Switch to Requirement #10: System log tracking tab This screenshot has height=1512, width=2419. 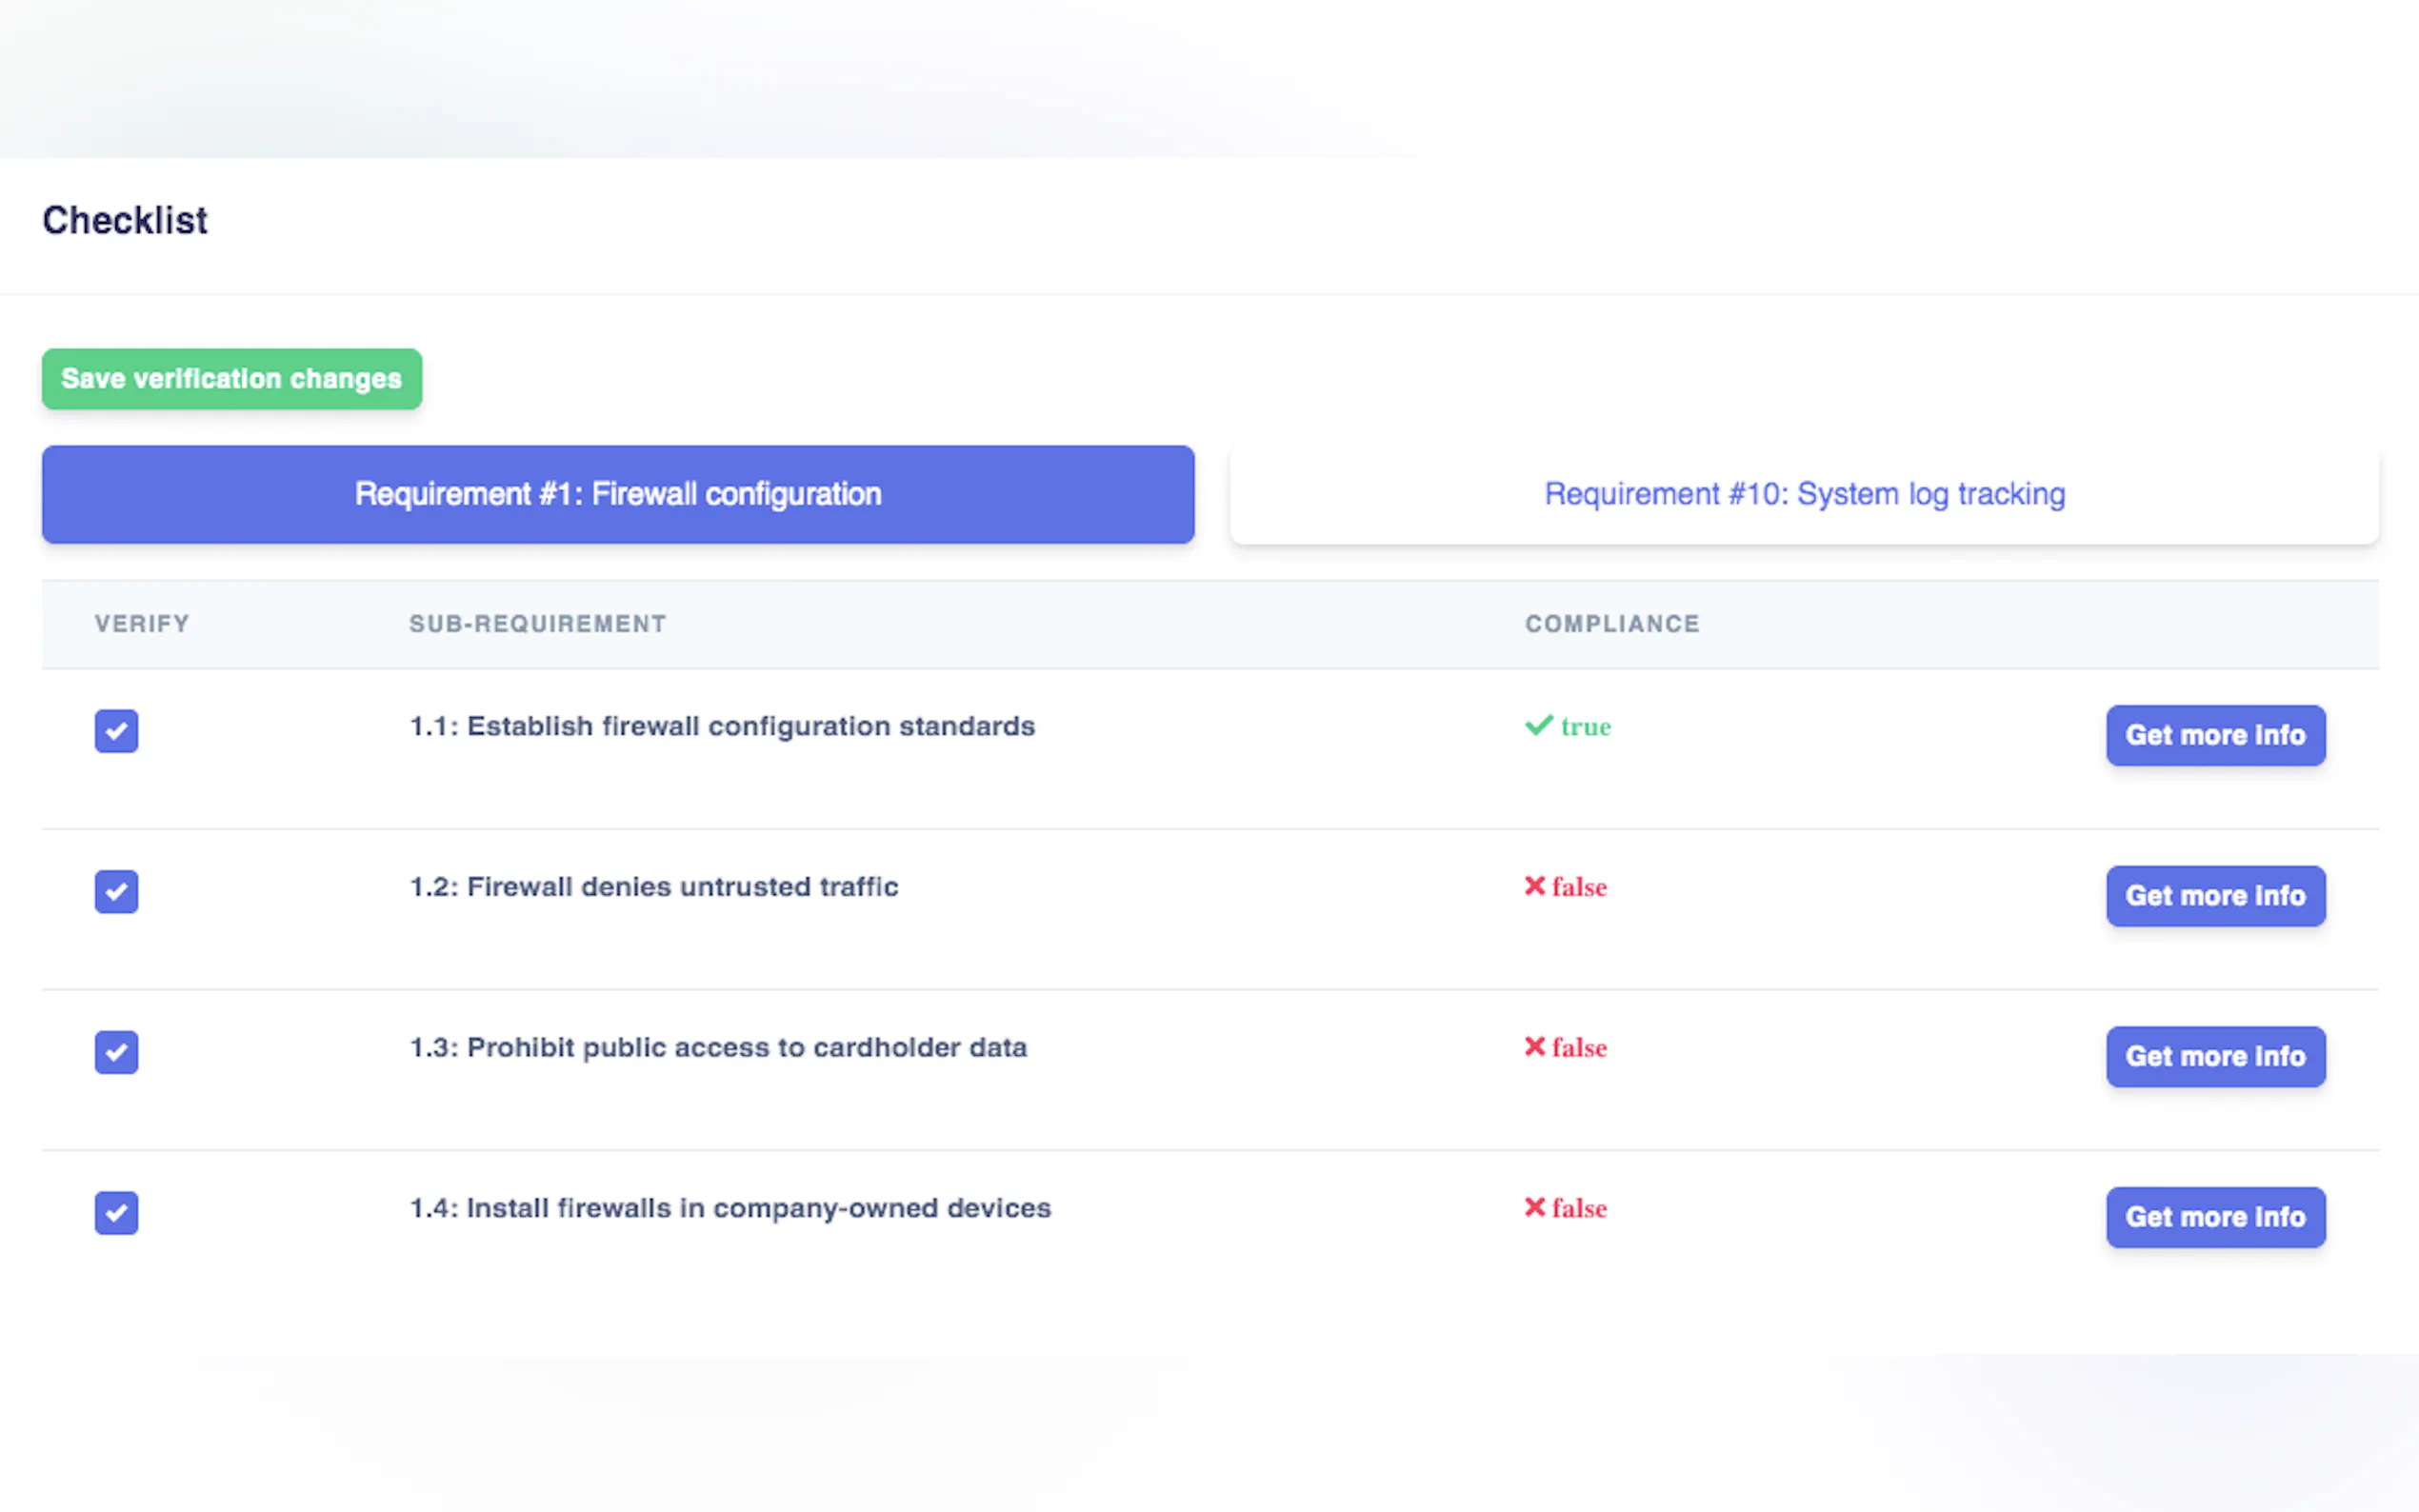tap(1803, 495)
